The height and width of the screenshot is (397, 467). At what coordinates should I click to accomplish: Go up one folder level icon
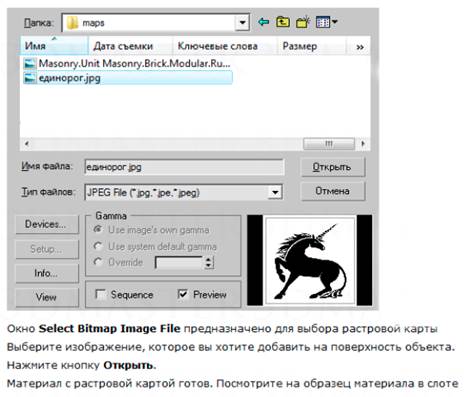pos(283,22)
